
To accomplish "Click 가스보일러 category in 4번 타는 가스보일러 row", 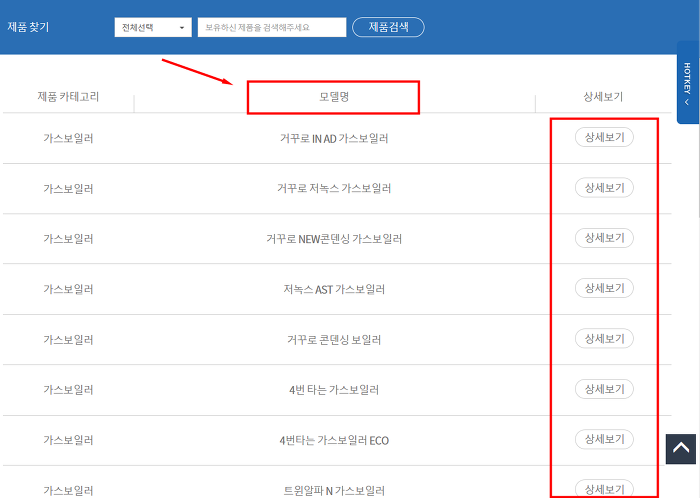I will click(68, 390).
